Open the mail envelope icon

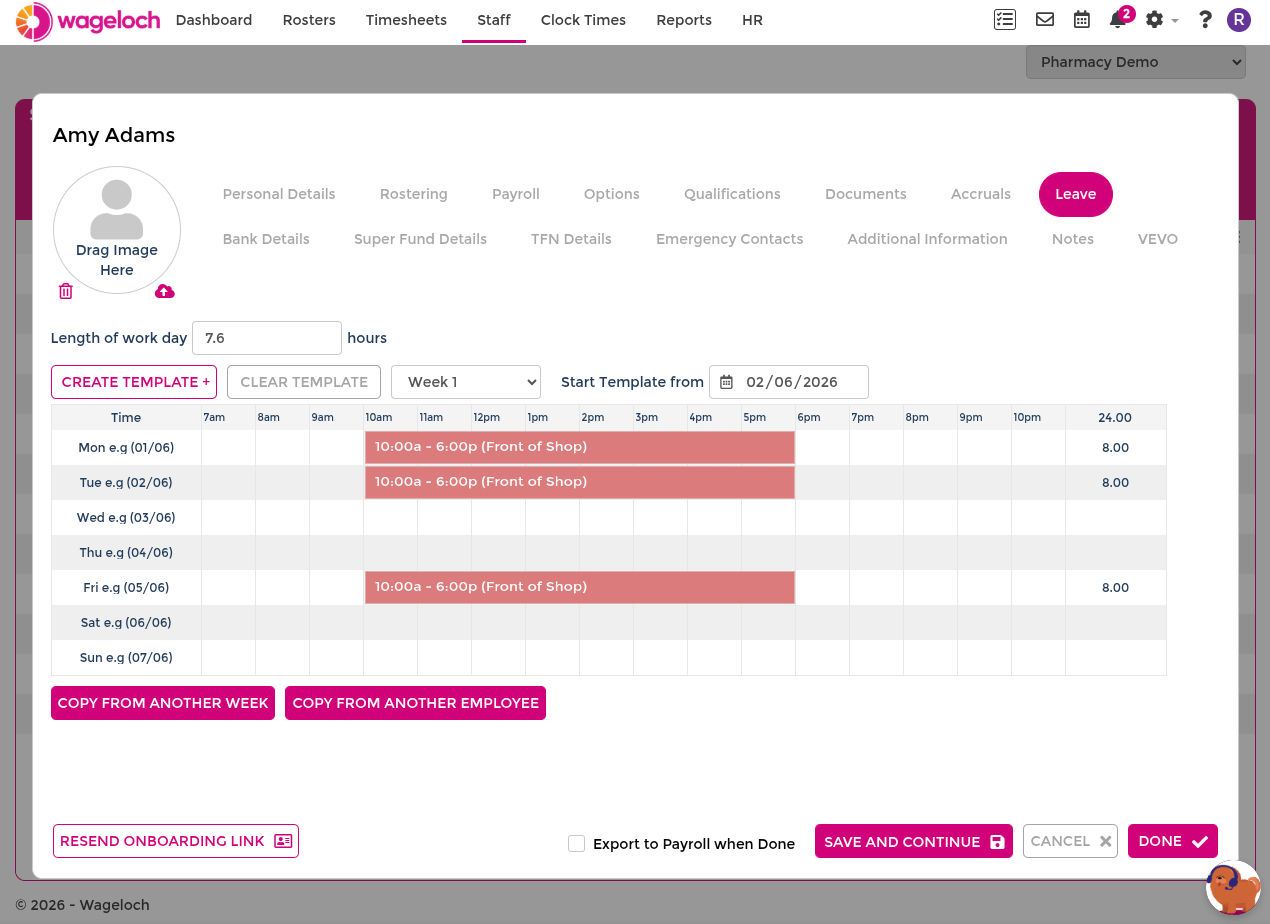click(1045, 19)
